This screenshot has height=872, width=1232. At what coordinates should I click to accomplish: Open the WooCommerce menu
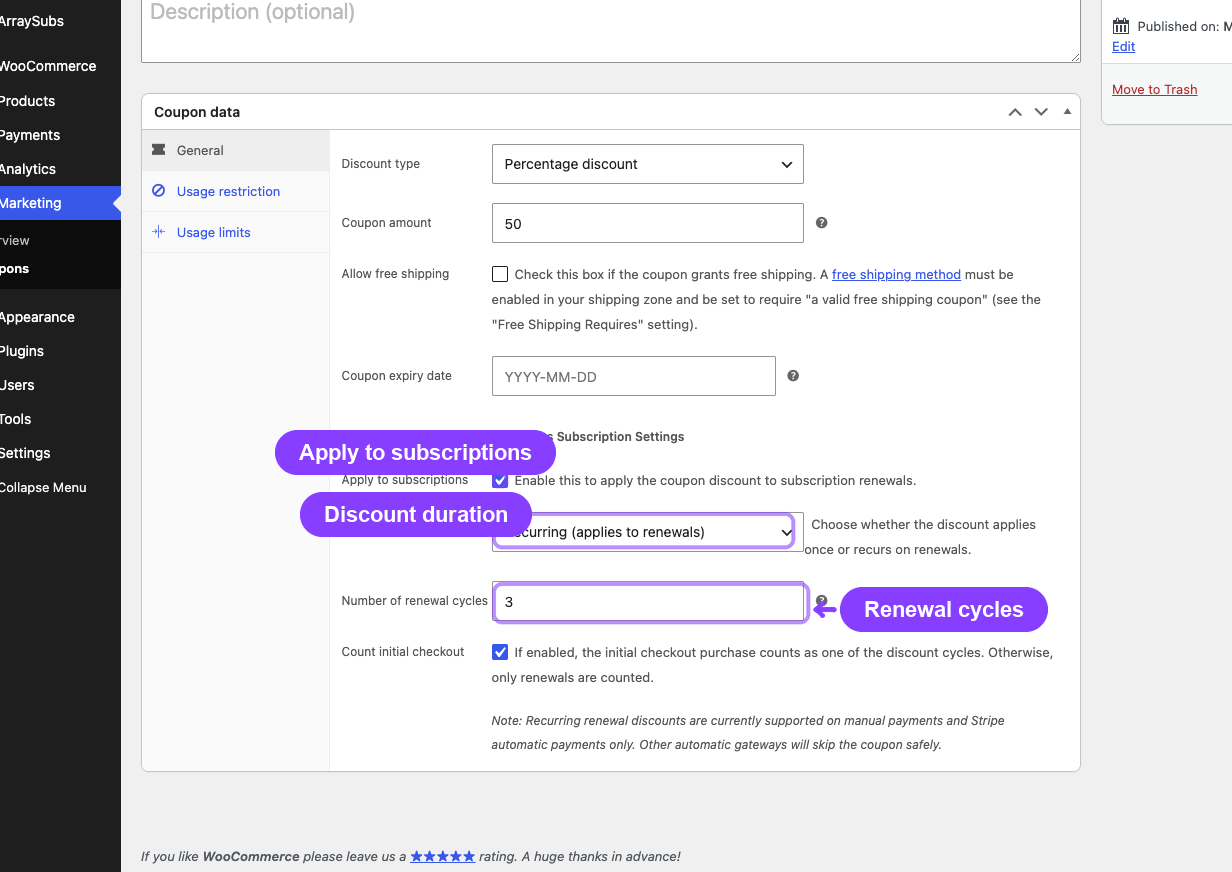pyautogui.click(x=60, y=66)
